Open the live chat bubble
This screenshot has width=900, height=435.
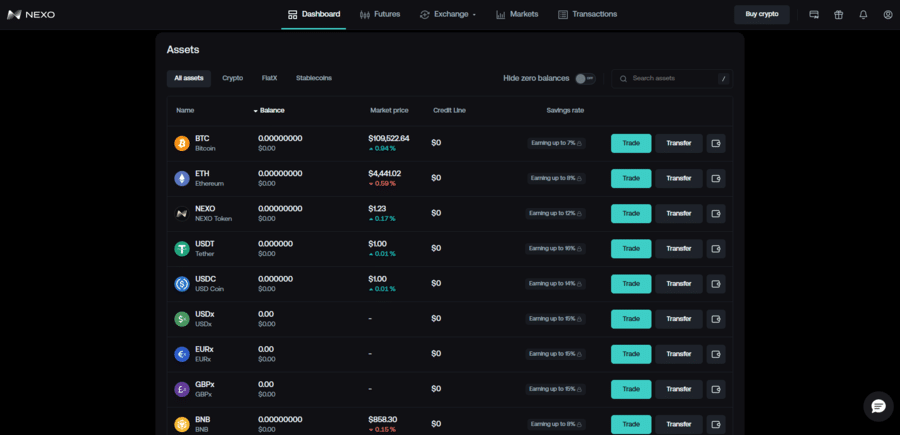[878, 406]
